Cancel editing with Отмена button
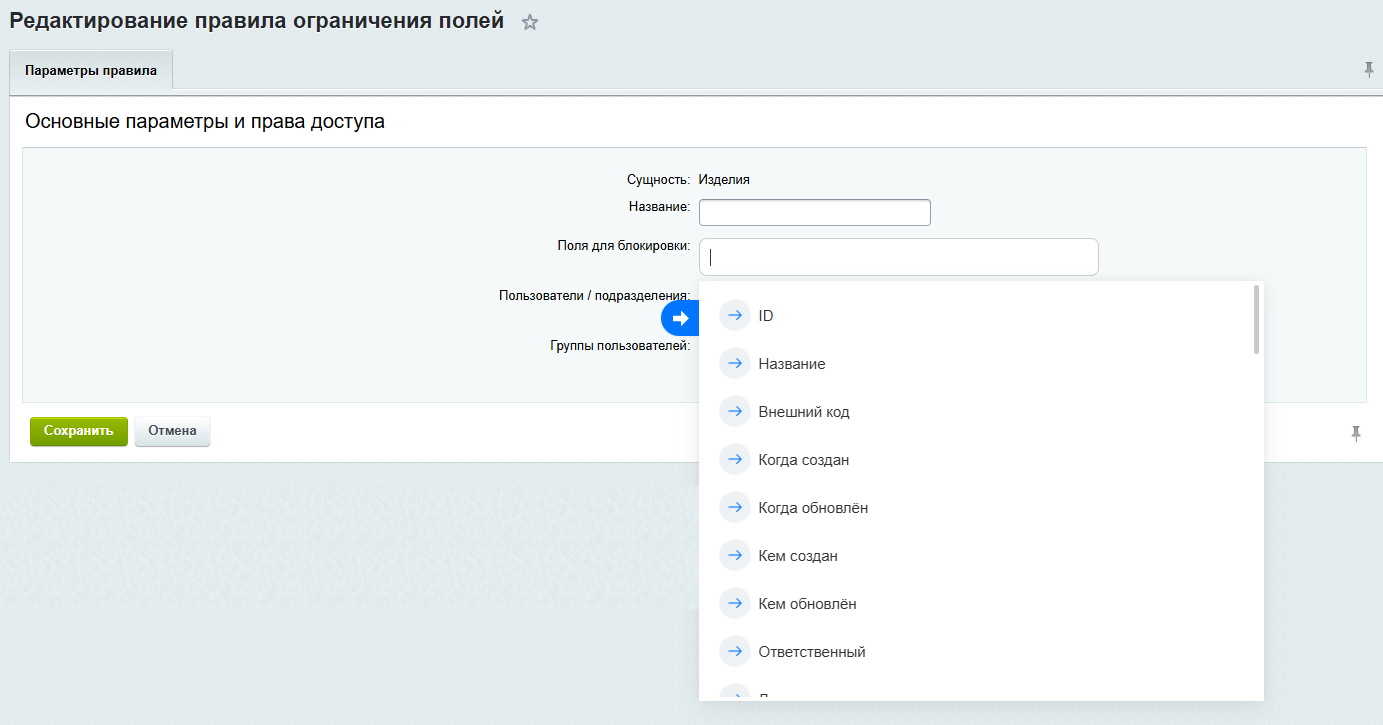 pyautogui.click(x=172, y=431)
